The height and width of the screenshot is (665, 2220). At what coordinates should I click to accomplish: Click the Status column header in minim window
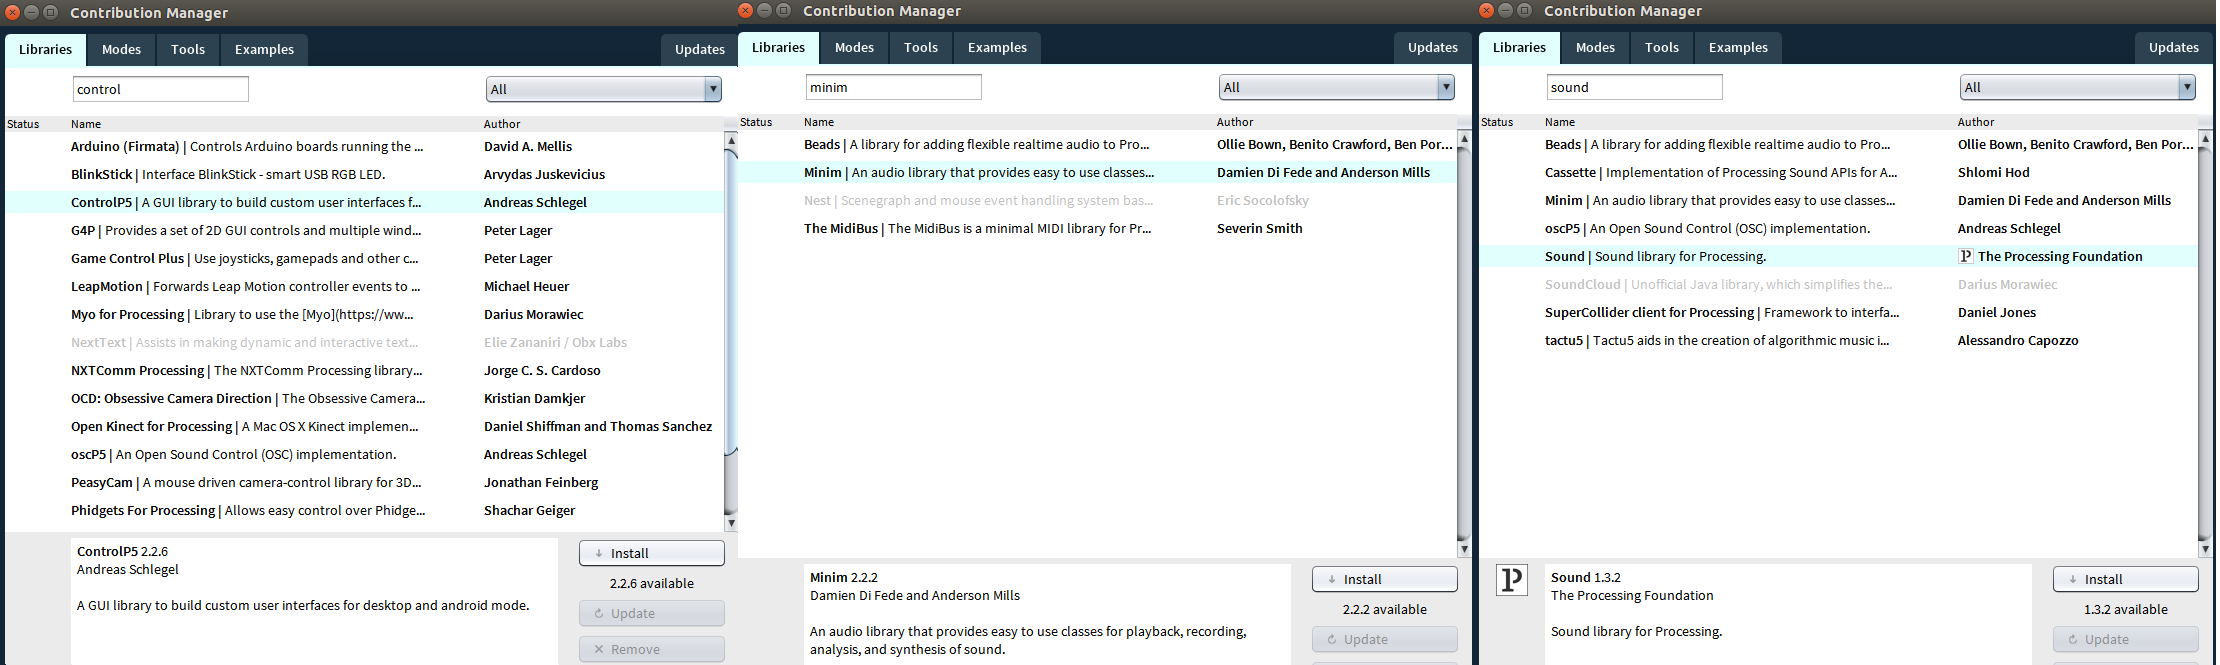tap(756, 122)
